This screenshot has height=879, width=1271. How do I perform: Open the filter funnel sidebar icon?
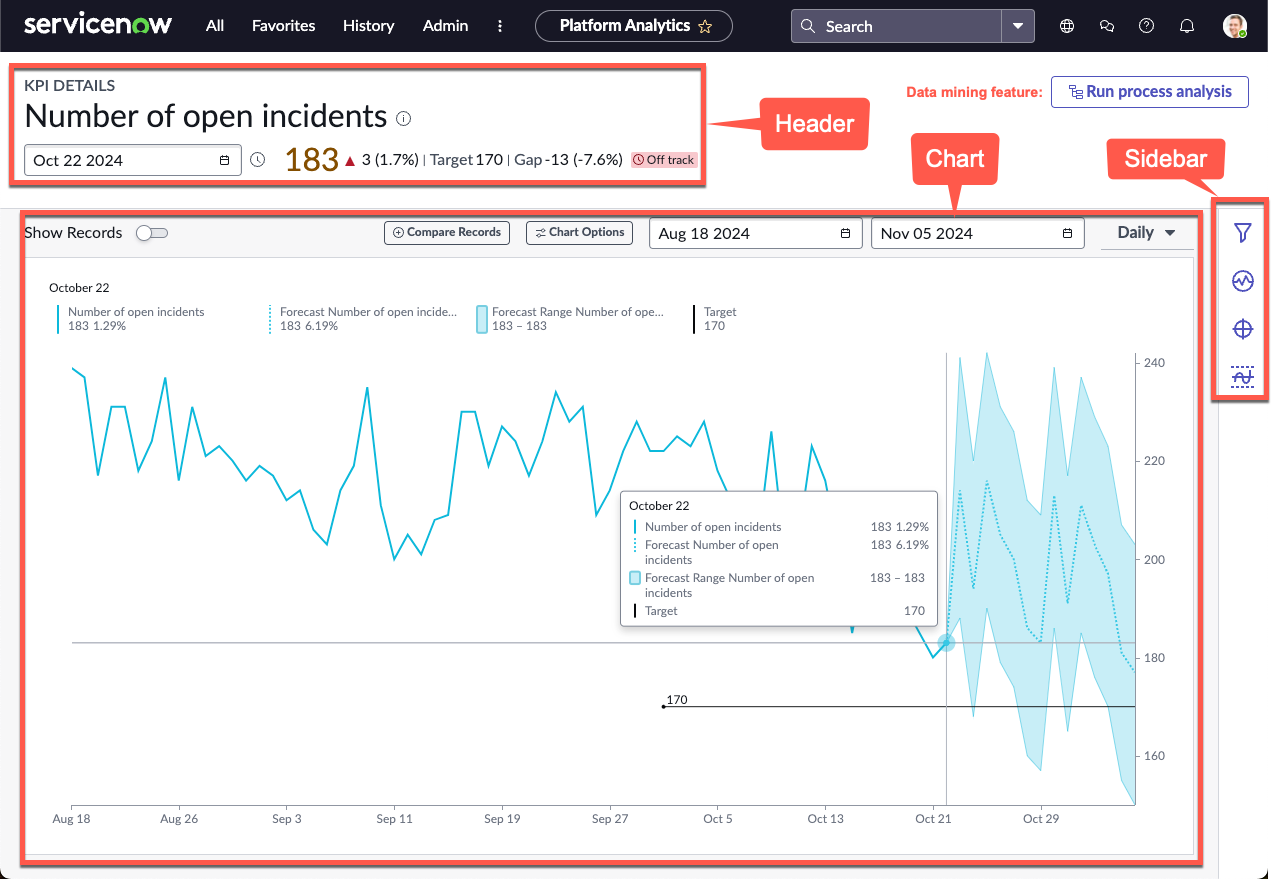1242,233
